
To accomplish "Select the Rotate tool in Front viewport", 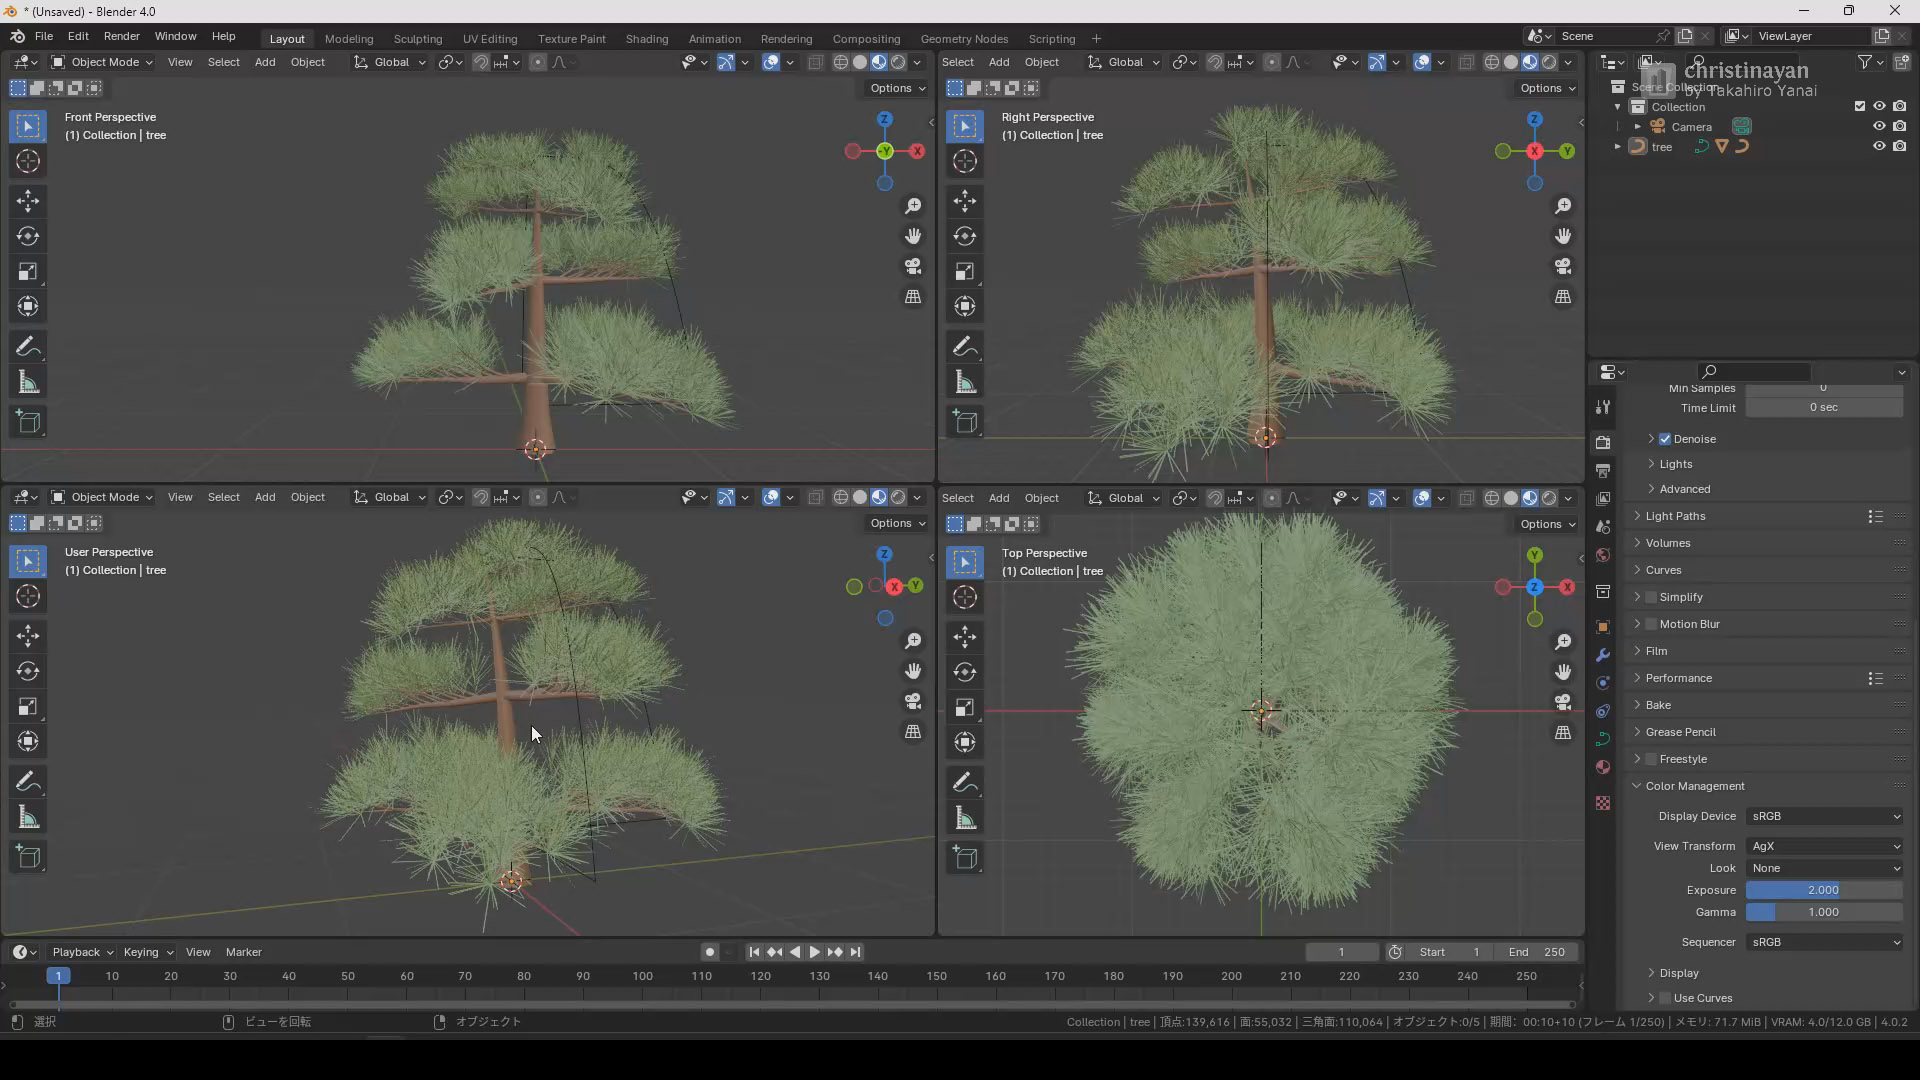I will point(28,236).
